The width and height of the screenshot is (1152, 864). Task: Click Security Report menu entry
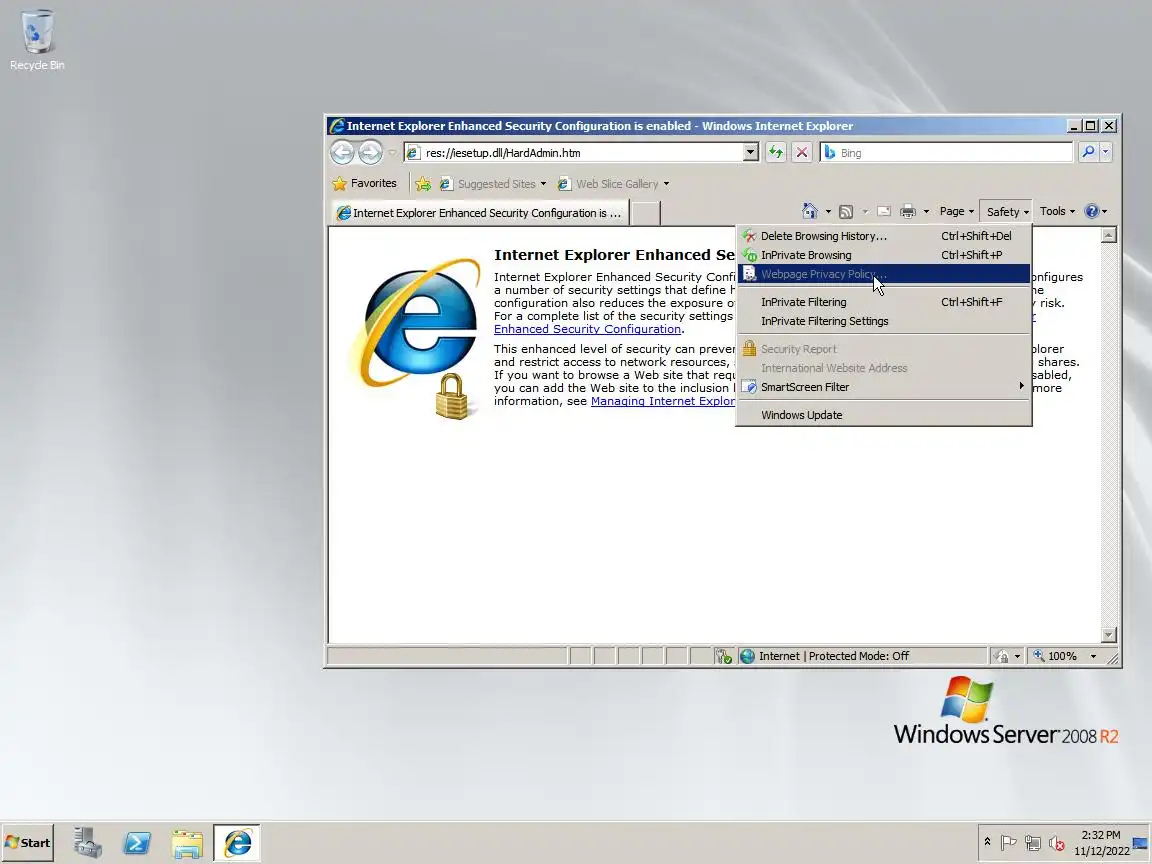[884, 349]
